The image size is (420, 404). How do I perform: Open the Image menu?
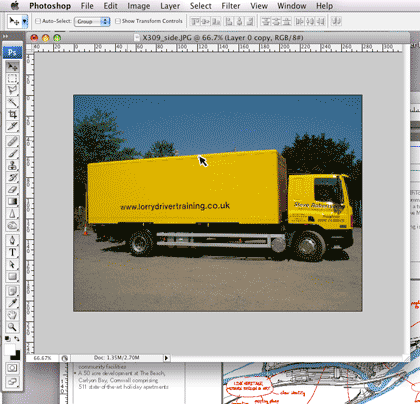click(139, 6)
